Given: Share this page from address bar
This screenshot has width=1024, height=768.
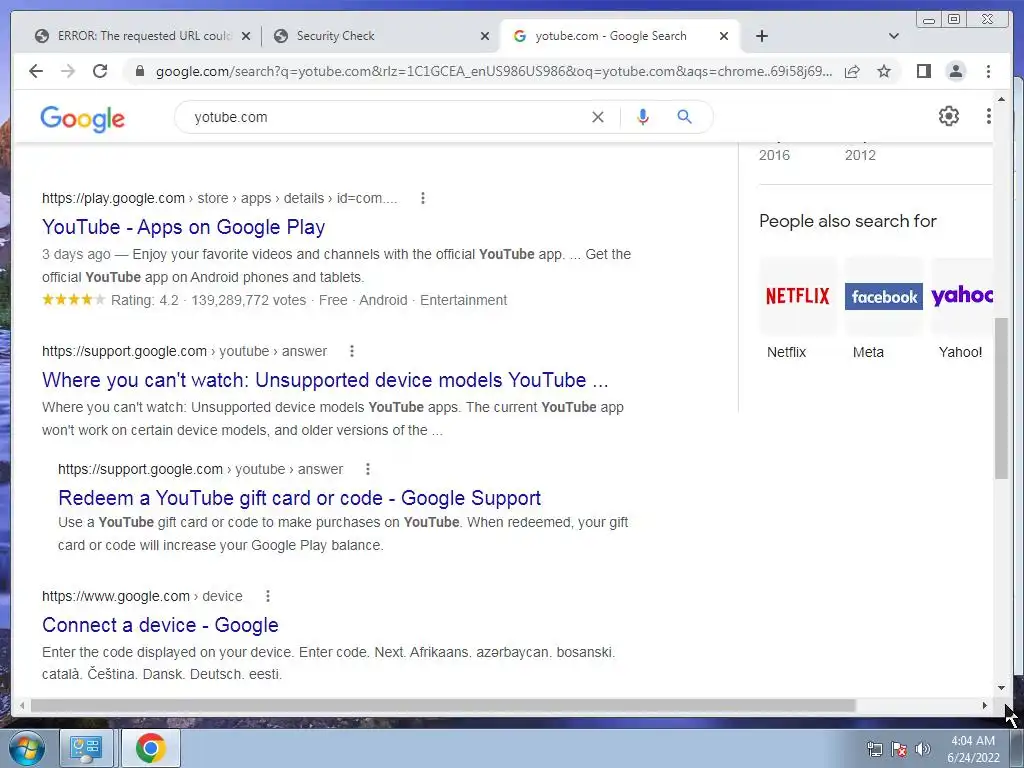Looking at the screenshot, I should coord(852,71).
